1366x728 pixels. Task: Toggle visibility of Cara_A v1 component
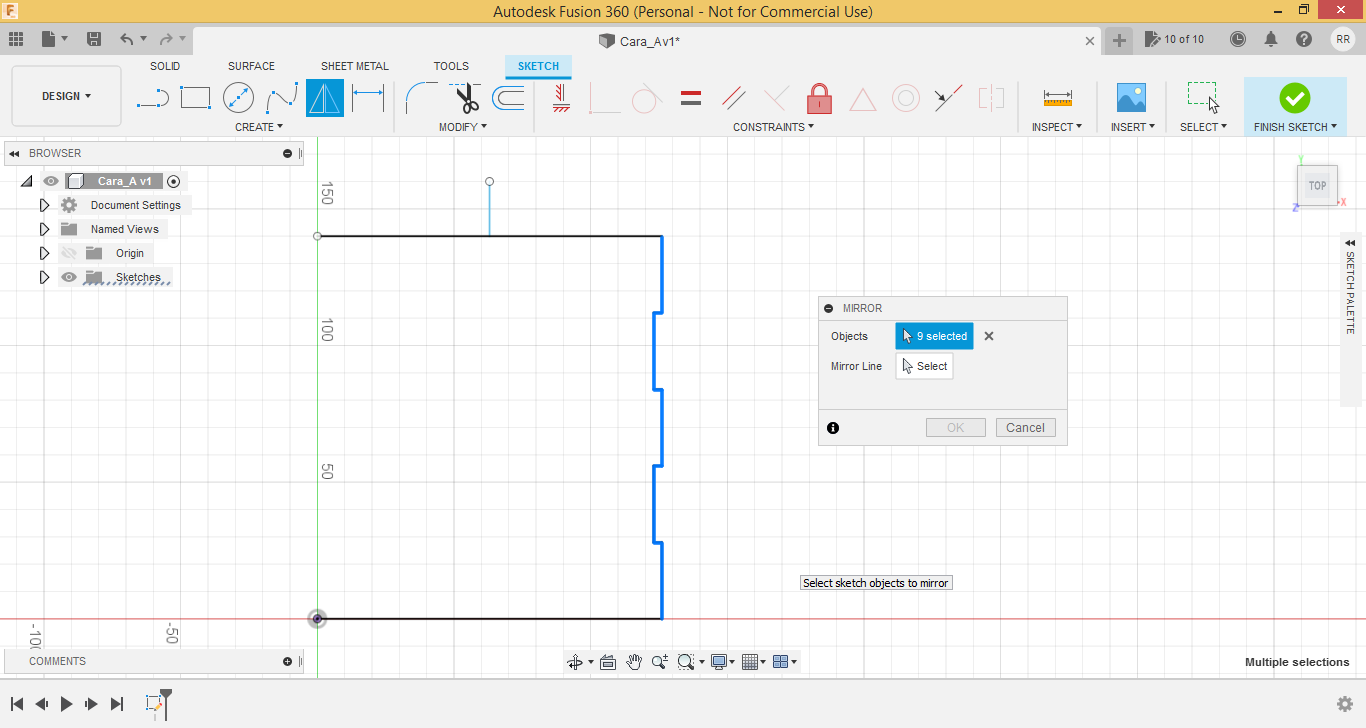51,181
